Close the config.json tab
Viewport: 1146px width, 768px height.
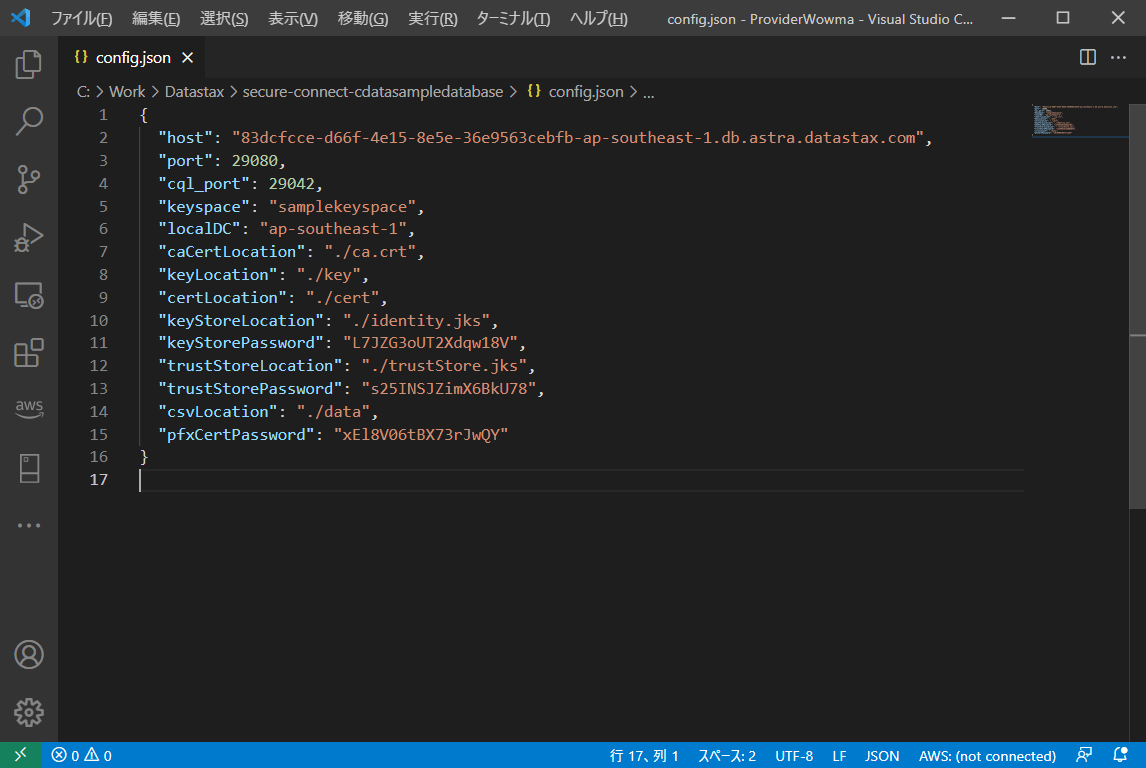[188, 58]
